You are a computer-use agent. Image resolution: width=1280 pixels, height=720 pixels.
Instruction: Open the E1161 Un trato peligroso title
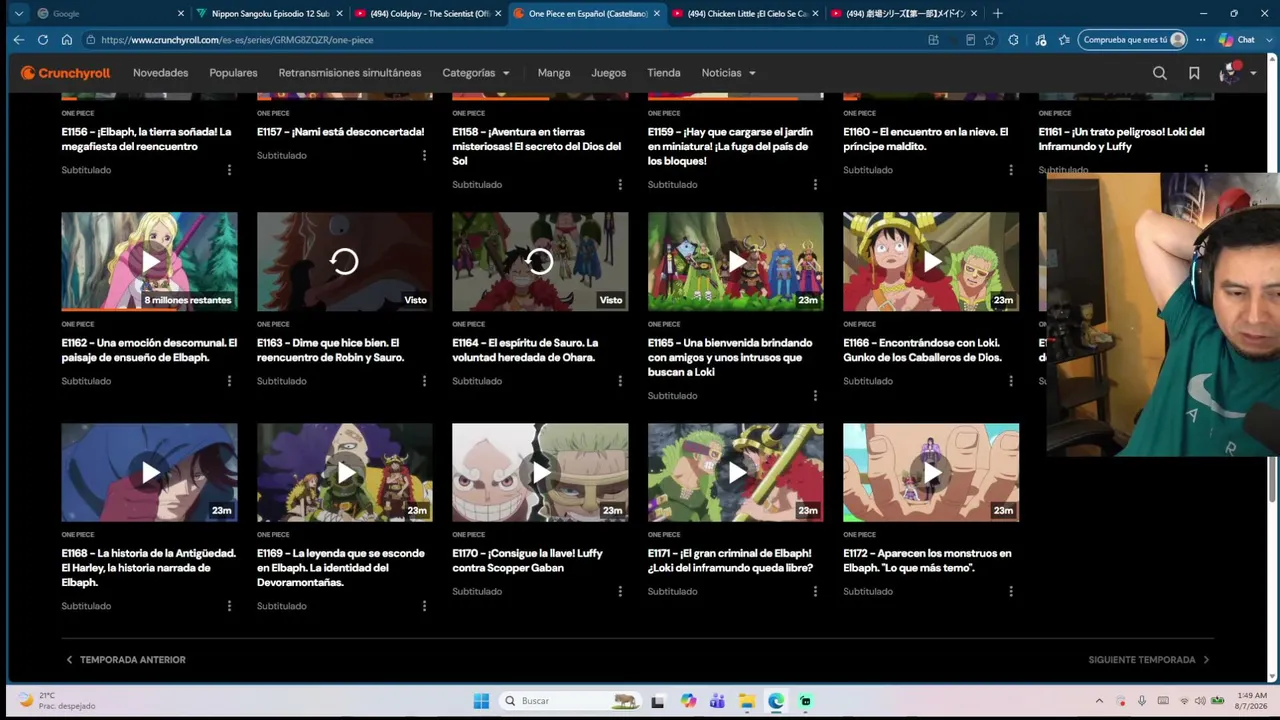point(1121,139)
